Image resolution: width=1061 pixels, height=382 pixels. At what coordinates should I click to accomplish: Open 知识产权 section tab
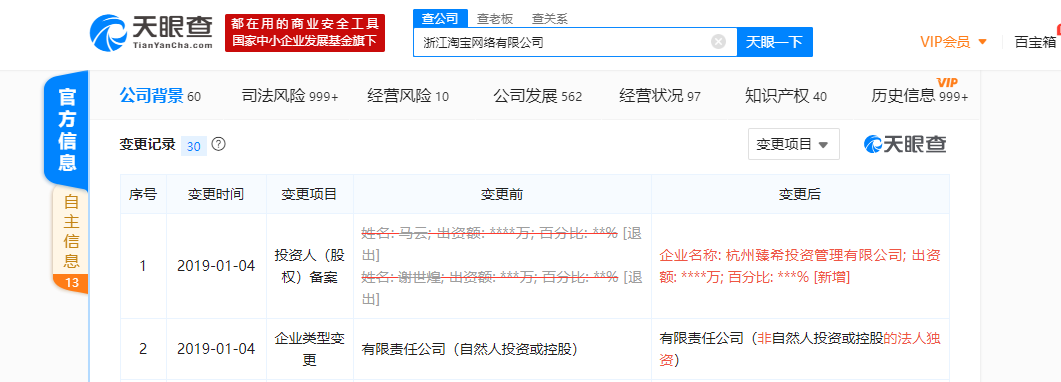click(x=786, y=96)
